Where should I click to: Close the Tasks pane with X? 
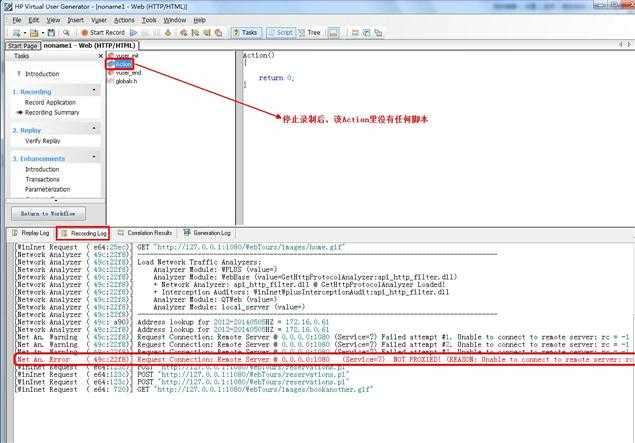101,56
